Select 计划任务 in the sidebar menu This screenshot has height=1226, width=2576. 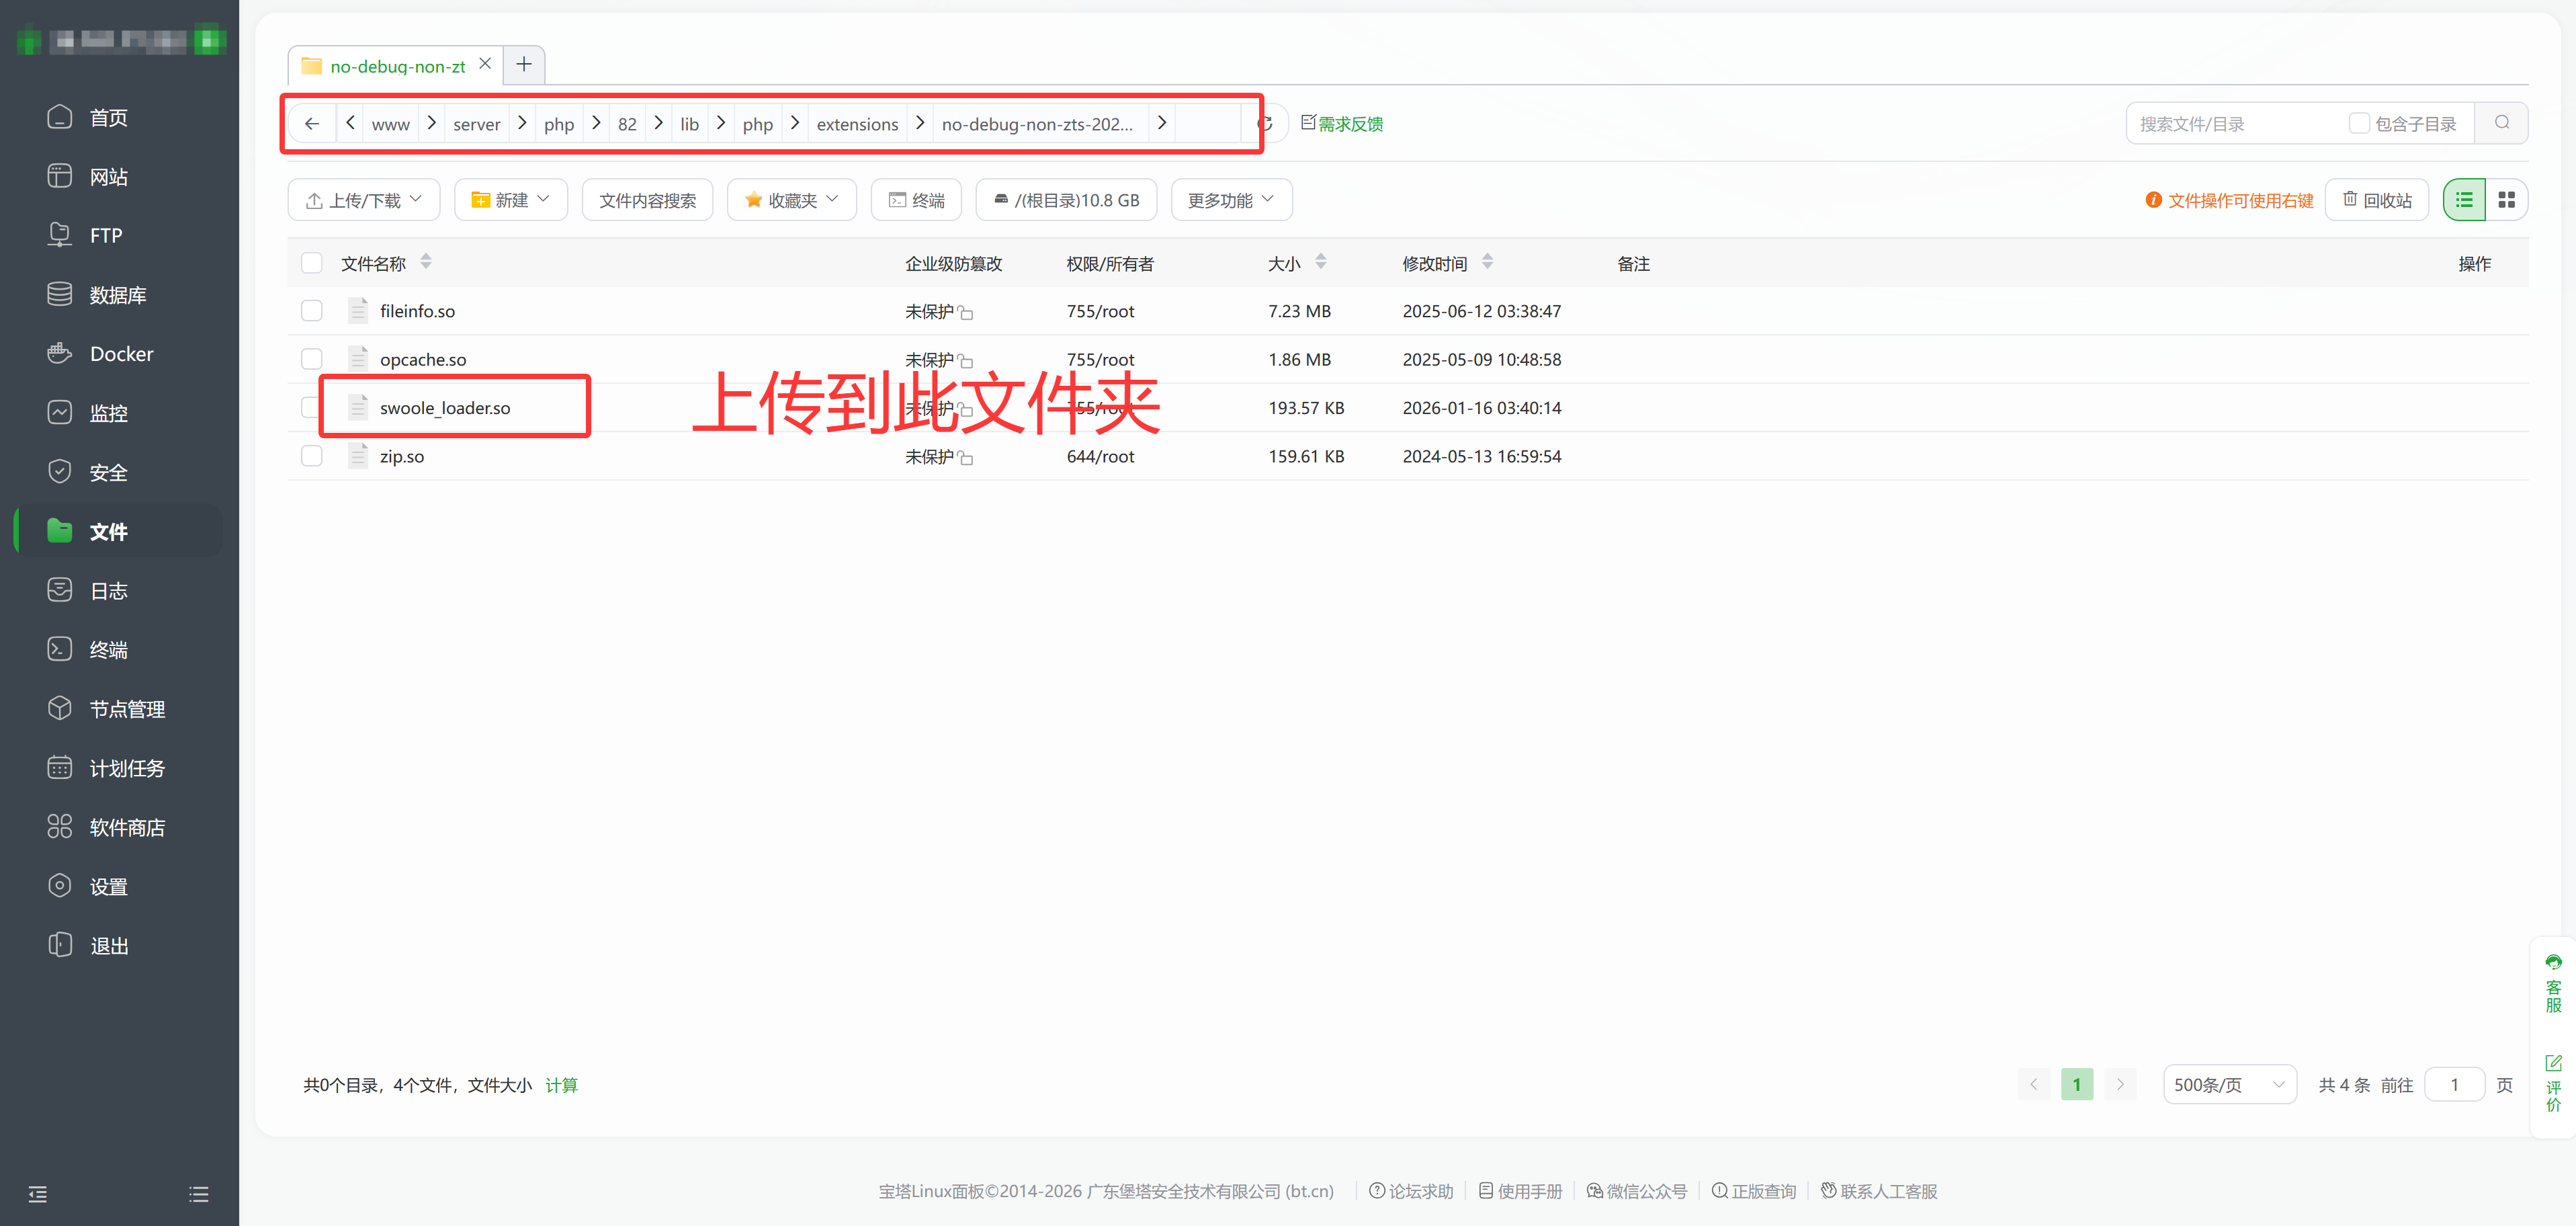[x=126, y=768]
